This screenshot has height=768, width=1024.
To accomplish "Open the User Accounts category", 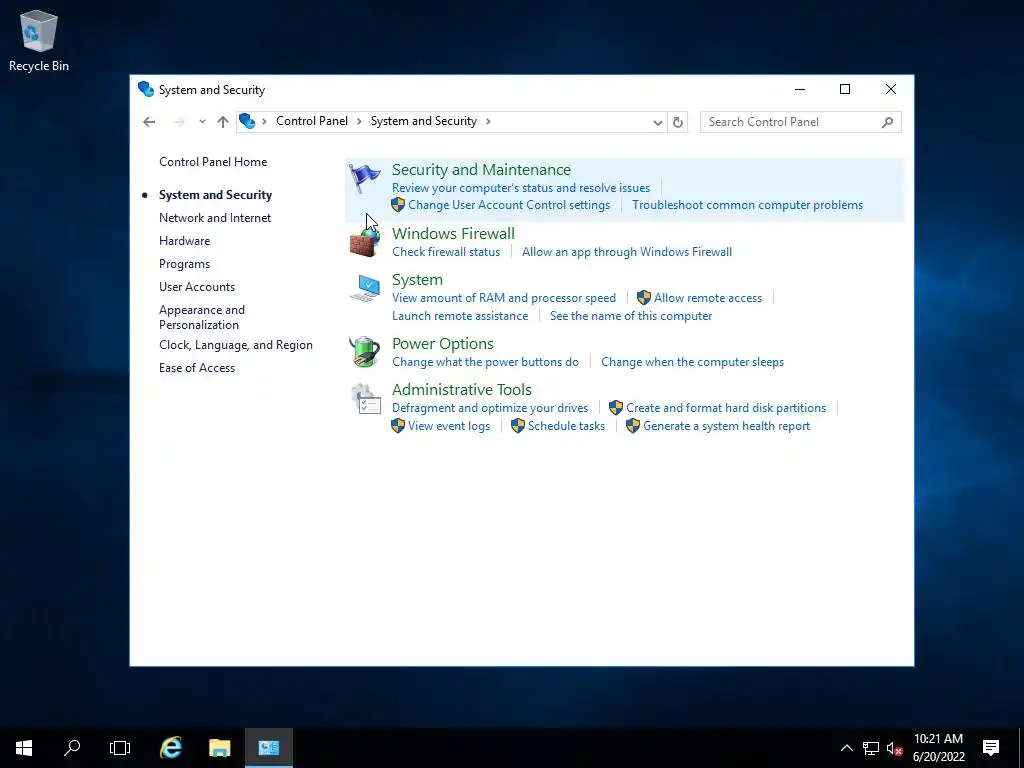I will tap(197, 287).
